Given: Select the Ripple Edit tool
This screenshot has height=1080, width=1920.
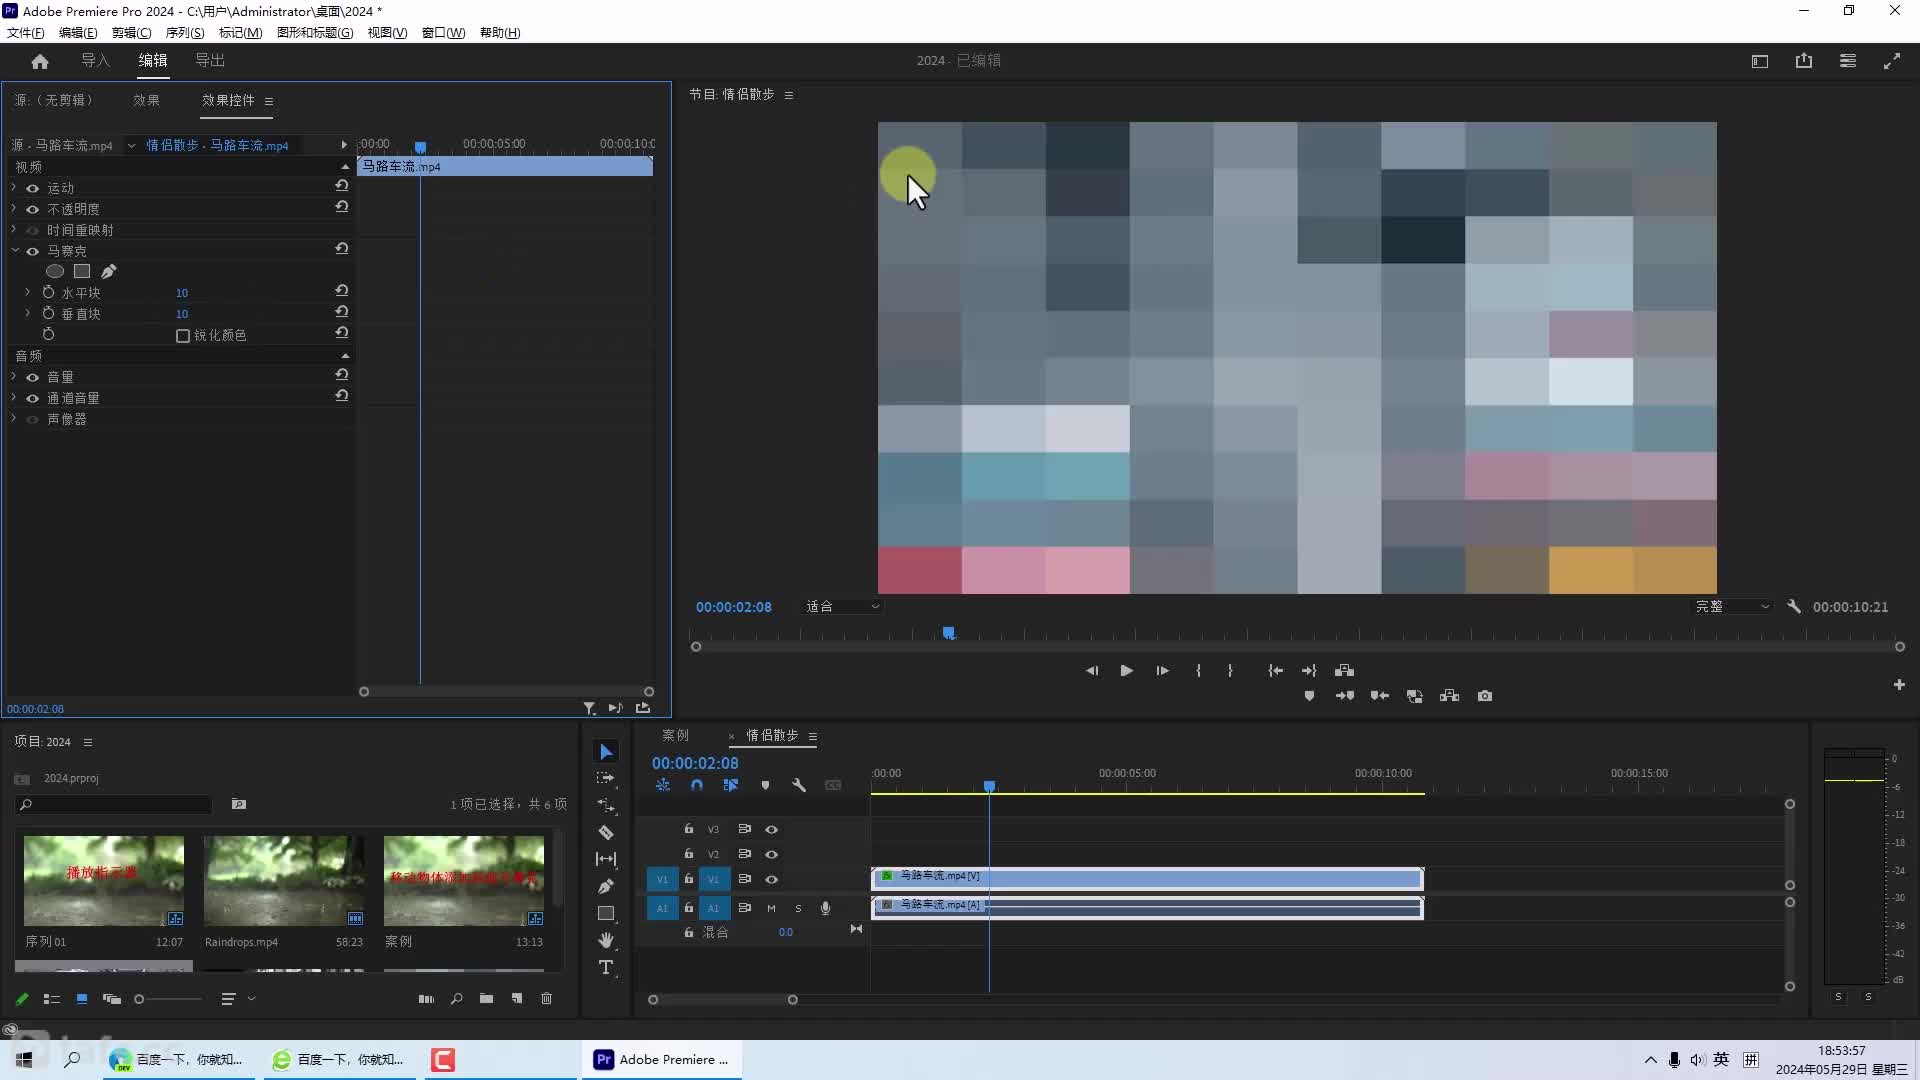Looking at the screenshot, I should pyautogui.click(x=606, y=805).
